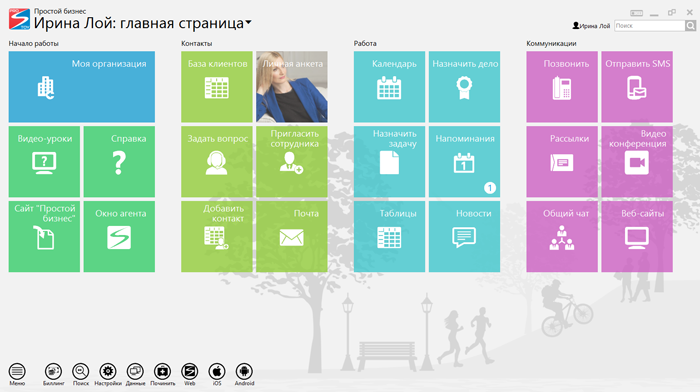Launch the Окно агента tile

(x=119, y=237)
